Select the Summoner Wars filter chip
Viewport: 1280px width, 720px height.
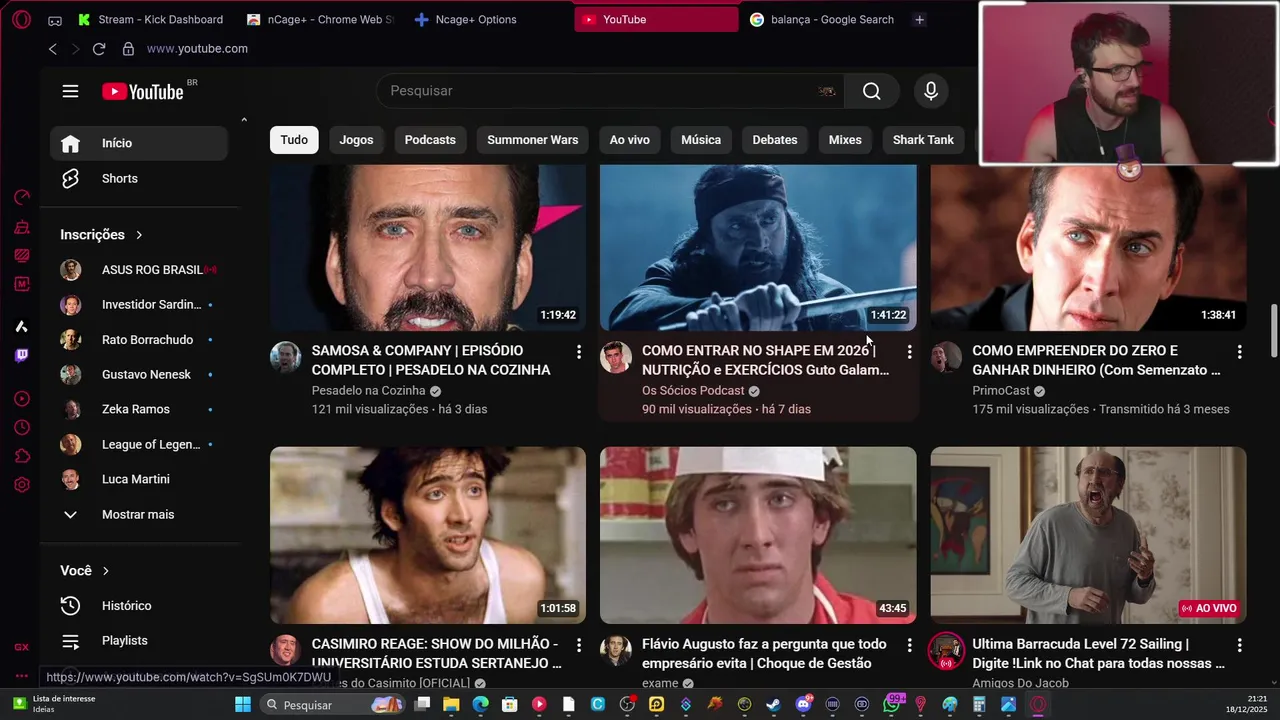point(533,140)
